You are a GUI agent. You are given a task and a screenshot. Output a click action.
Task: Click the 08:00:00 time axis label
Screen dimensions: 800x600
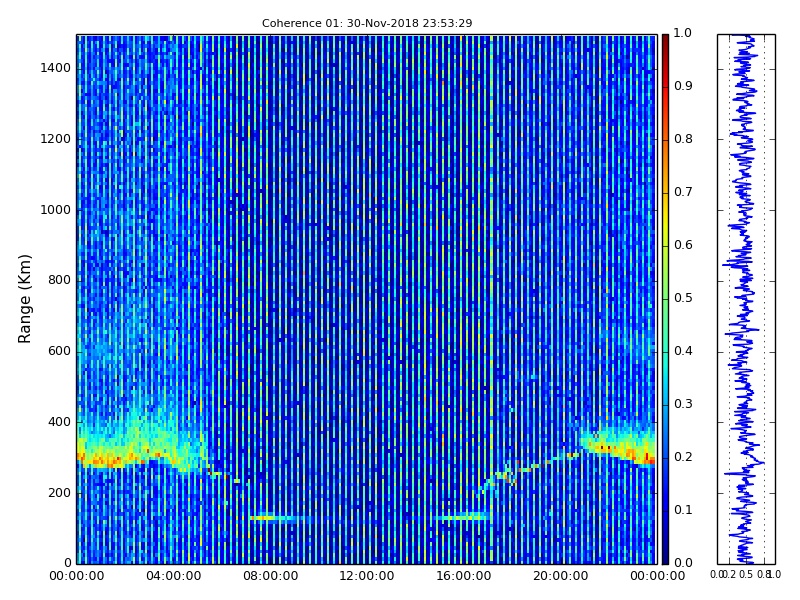(x=270, y=576)
